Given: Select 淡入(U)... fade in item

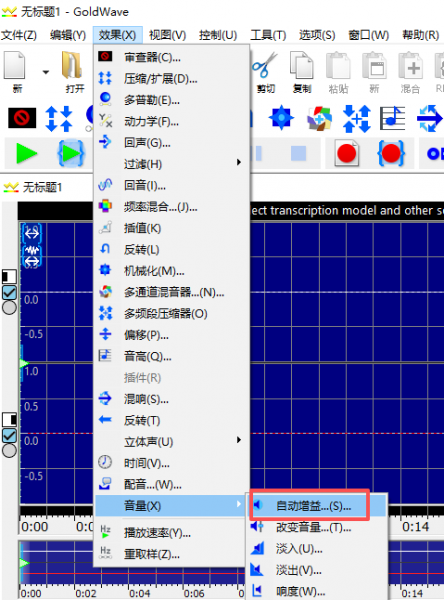Looking at the screenshot, I should [x=318, y=549].
